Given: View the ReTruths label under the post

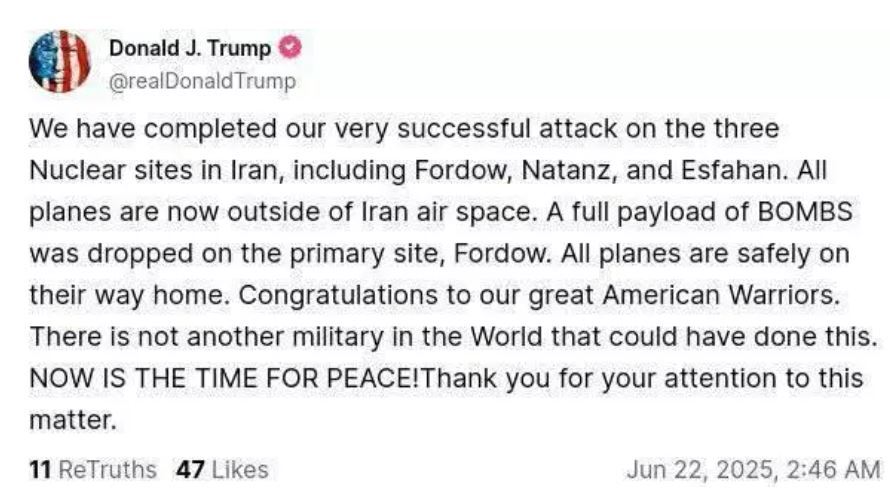Looking at the screenshot, I should (107, 470).
